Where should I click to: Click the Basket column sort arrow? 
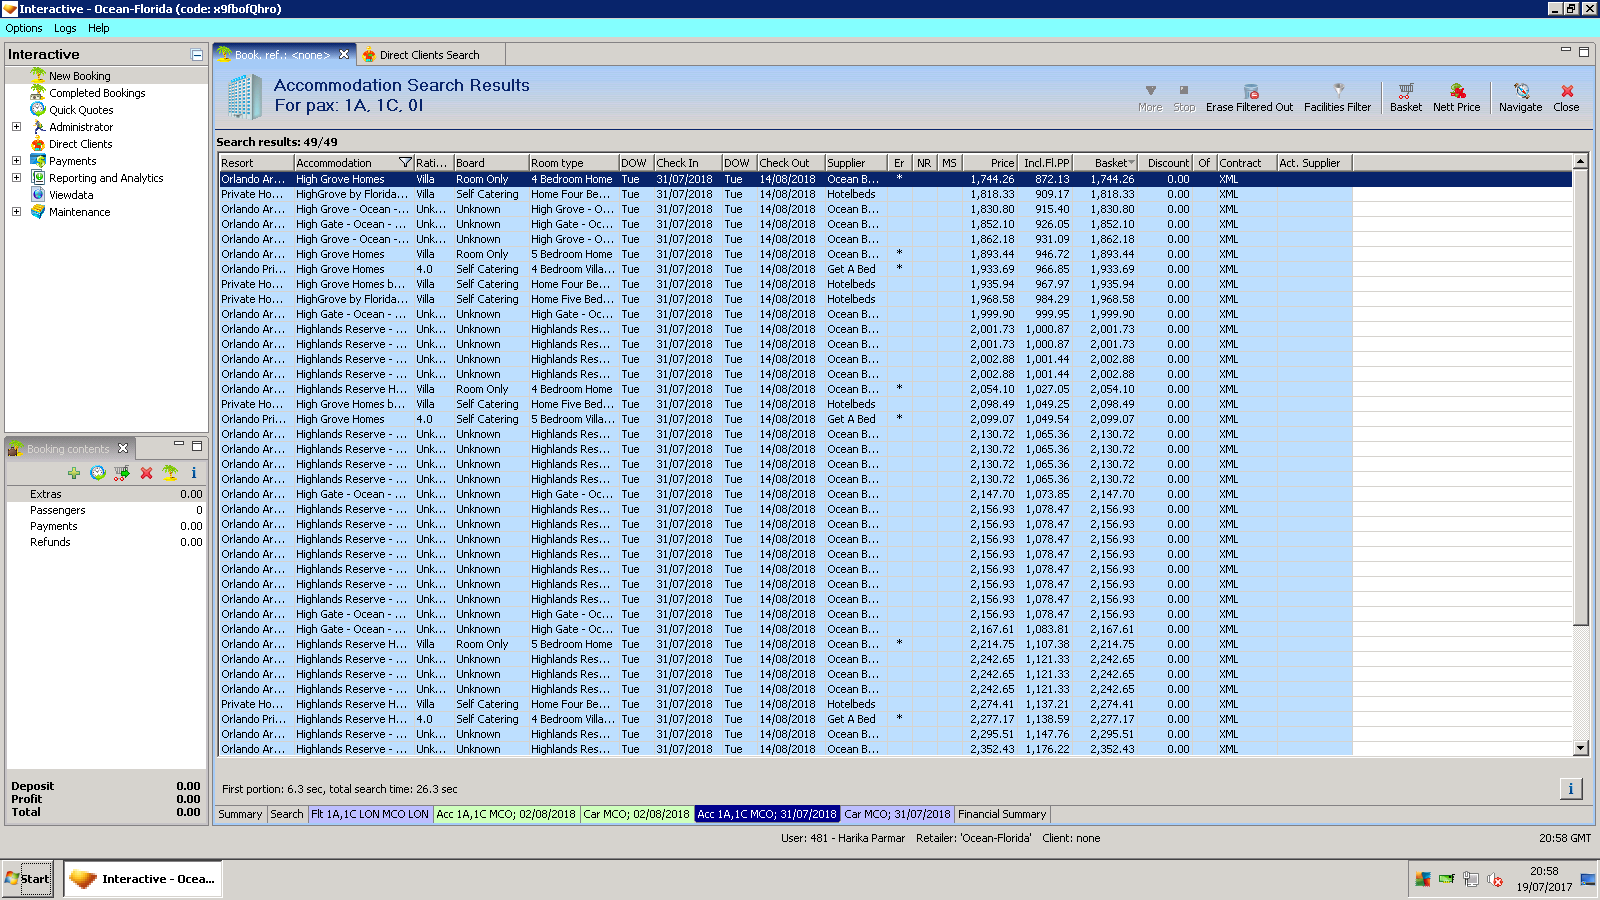point(1131,163)
